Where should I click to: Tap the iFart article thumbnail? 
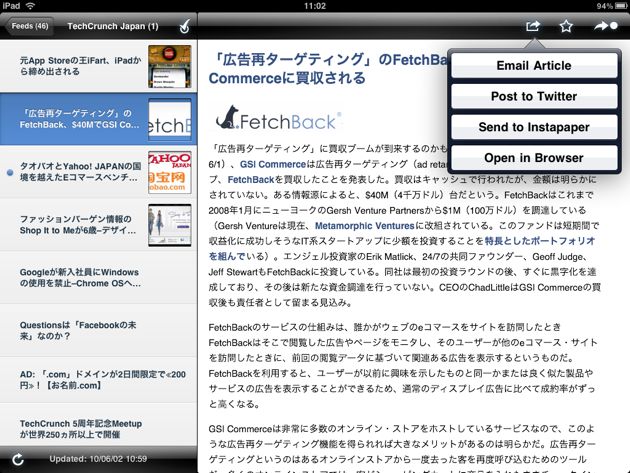point(170,66)
